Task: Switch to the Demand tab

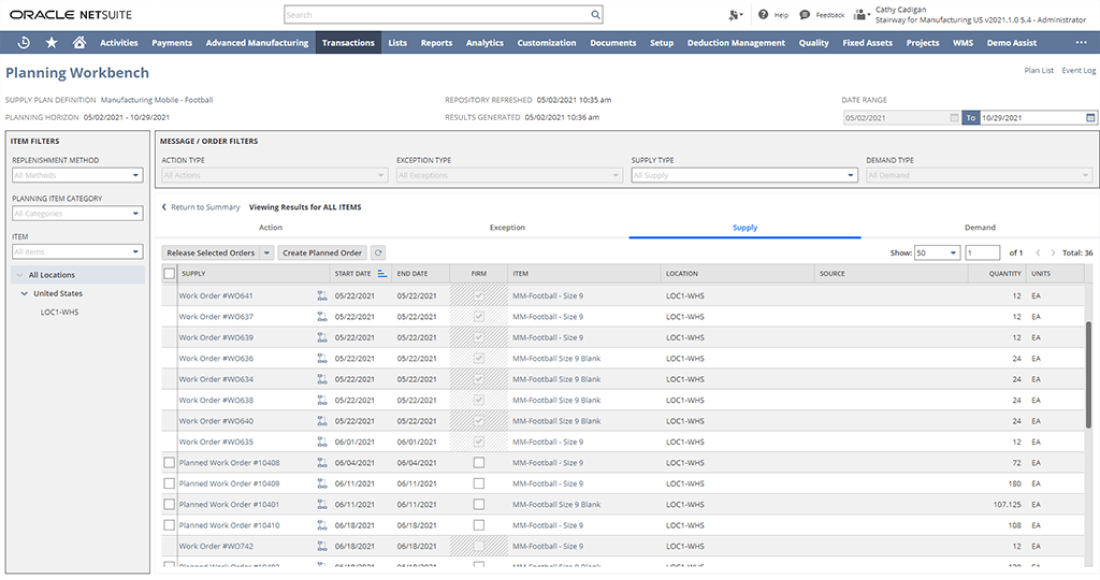Action: 982,227
